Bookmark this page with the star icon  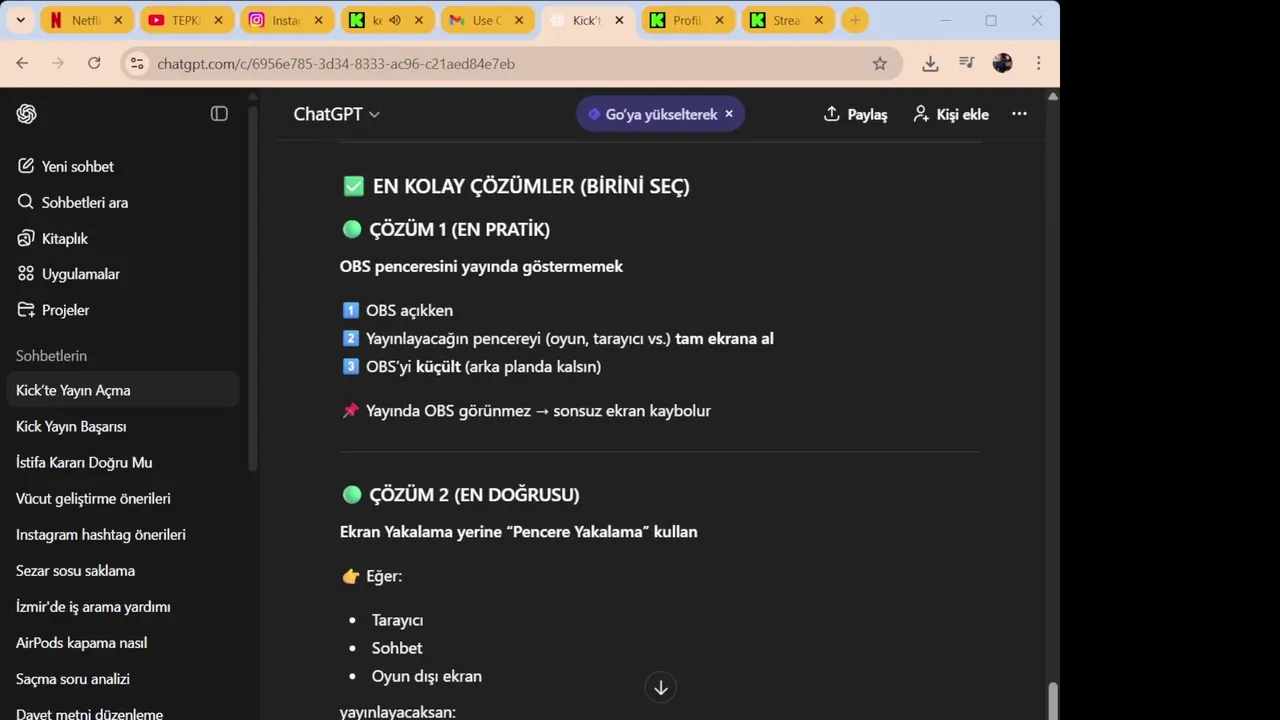(x=880, y=63)
